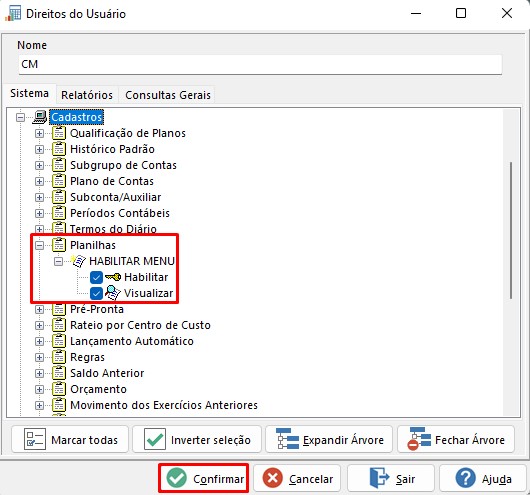Click the Cancelar button
This screenshot has height=495, width=530.
(x=297, y=478)
